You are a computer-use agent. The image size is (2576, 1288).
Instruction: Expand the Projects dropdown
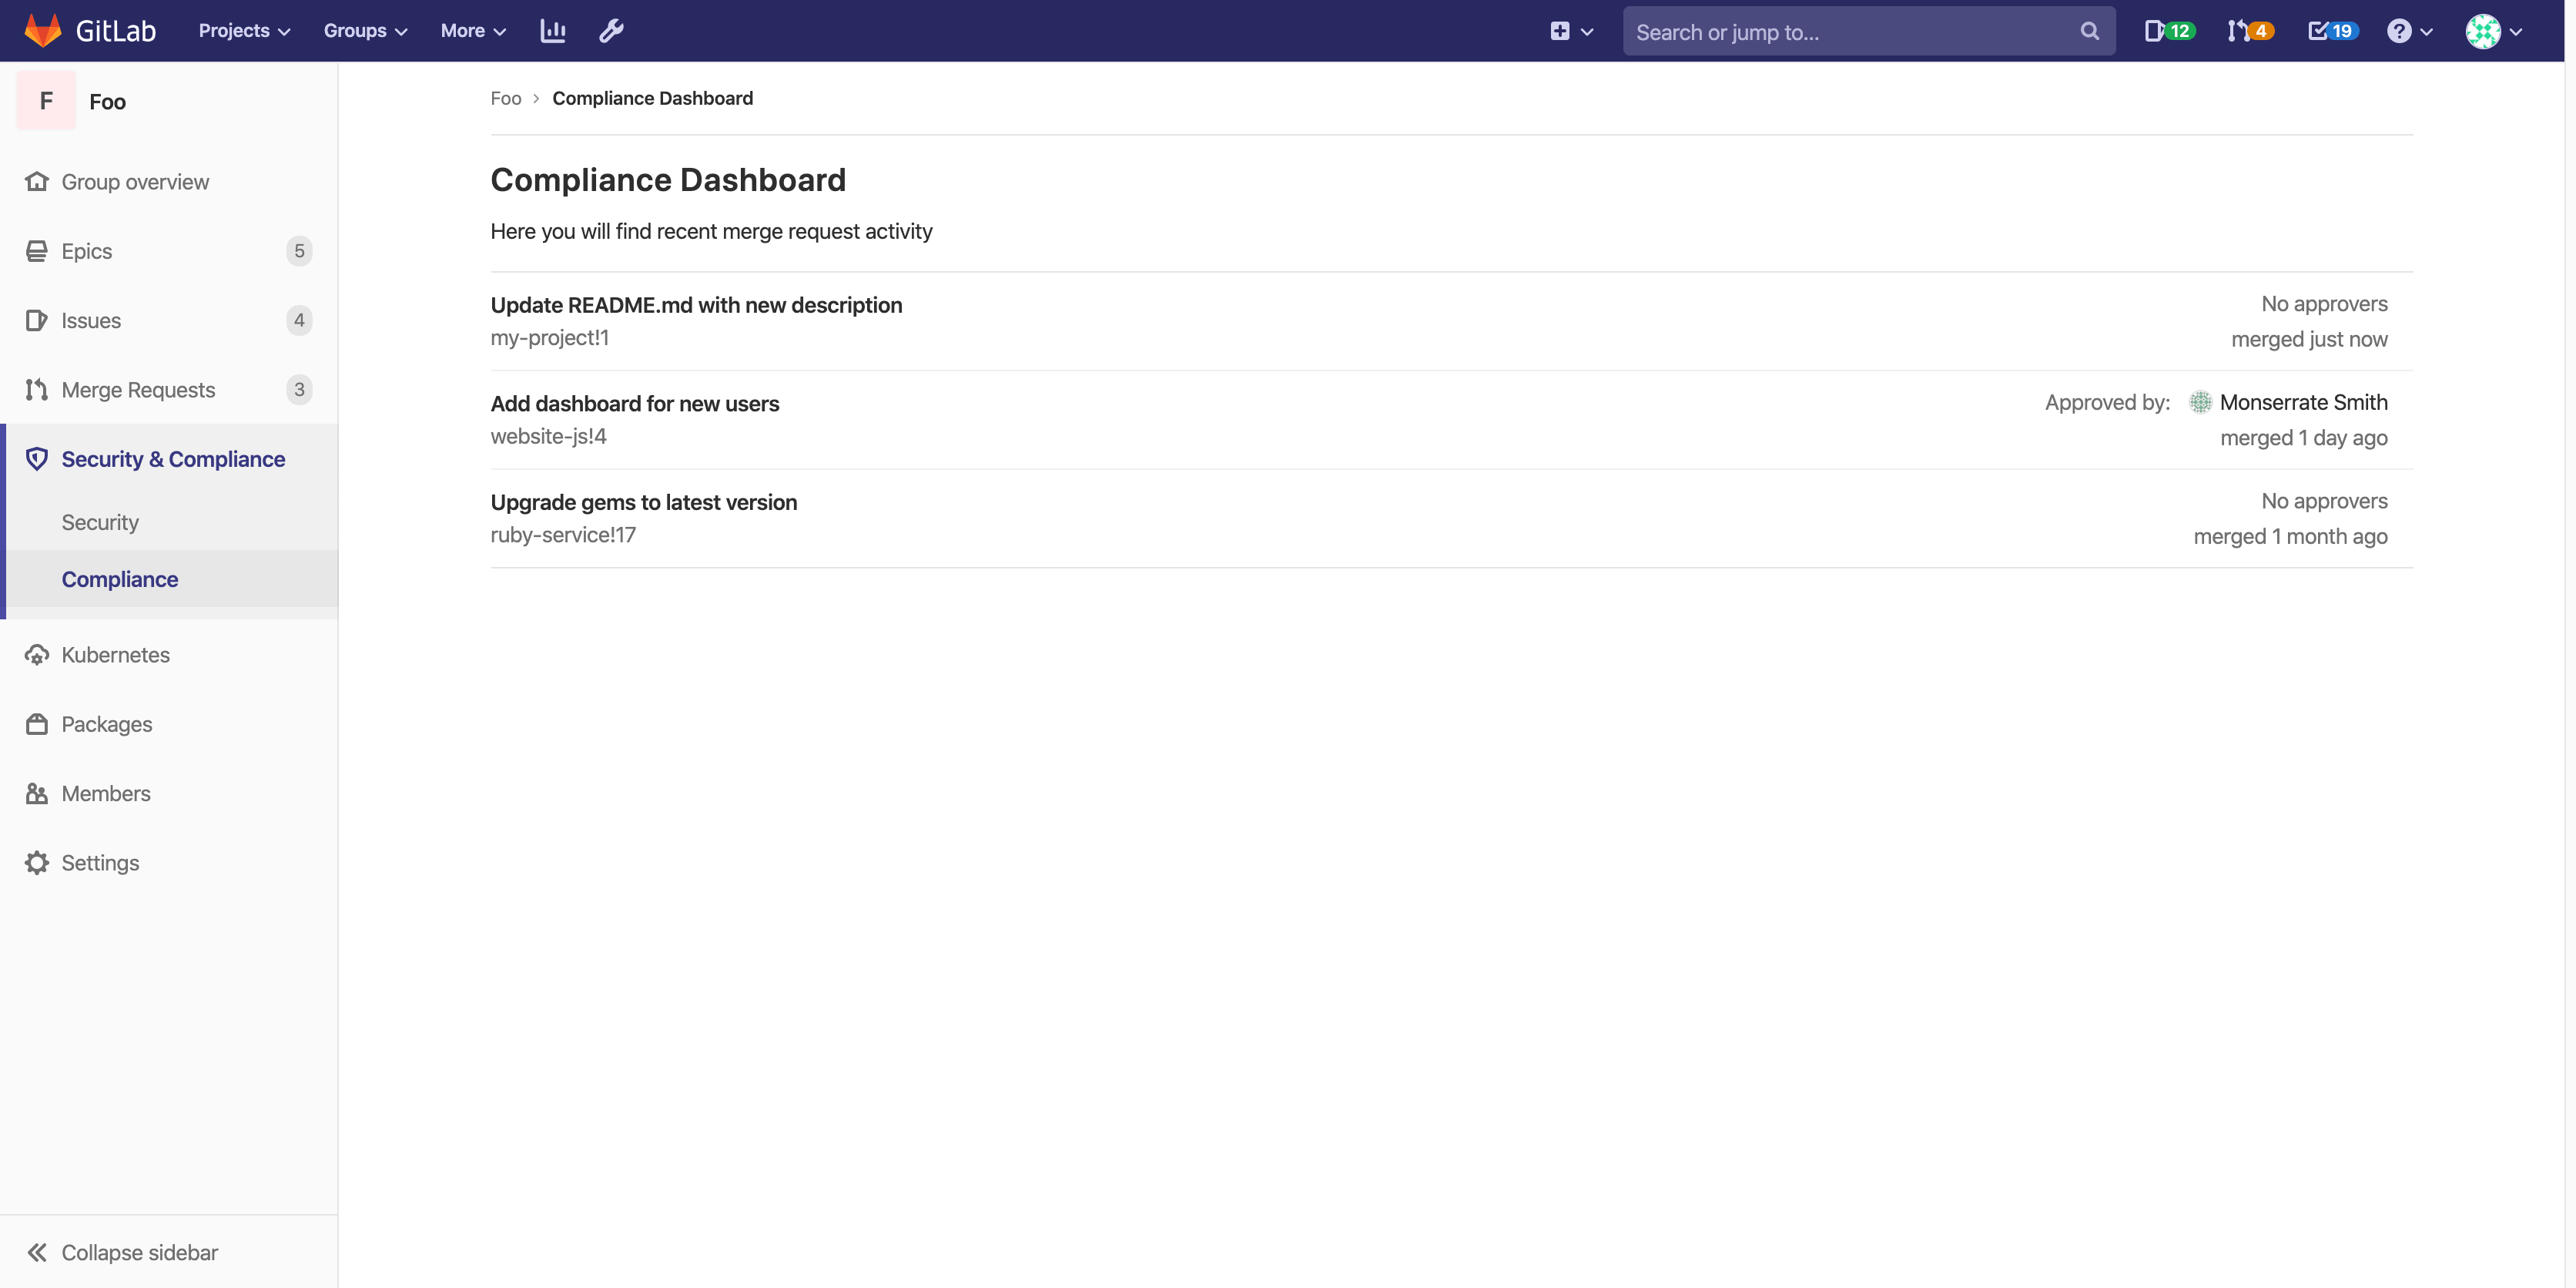(x=243, y=30)
